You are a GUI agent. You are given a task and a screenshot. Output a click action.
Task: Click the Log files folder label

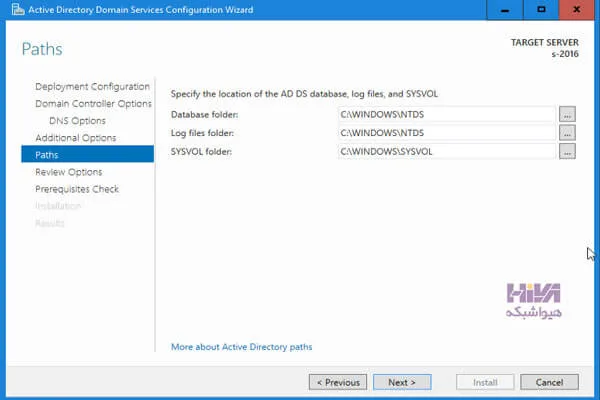[x=202, y=133]
